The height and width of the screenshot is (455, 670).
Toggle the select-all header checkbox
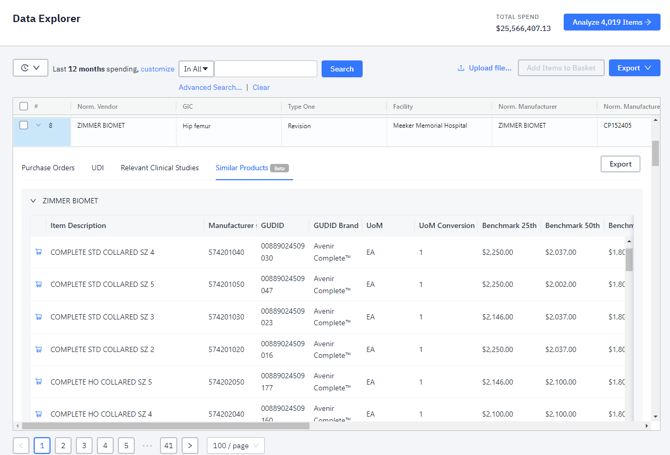pyautogui.click(x=24, y=106)
